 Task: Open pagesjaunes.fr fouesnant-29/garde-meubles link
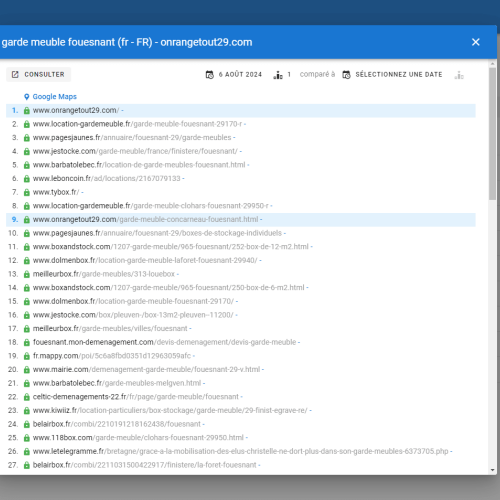(x=132, y=138)
